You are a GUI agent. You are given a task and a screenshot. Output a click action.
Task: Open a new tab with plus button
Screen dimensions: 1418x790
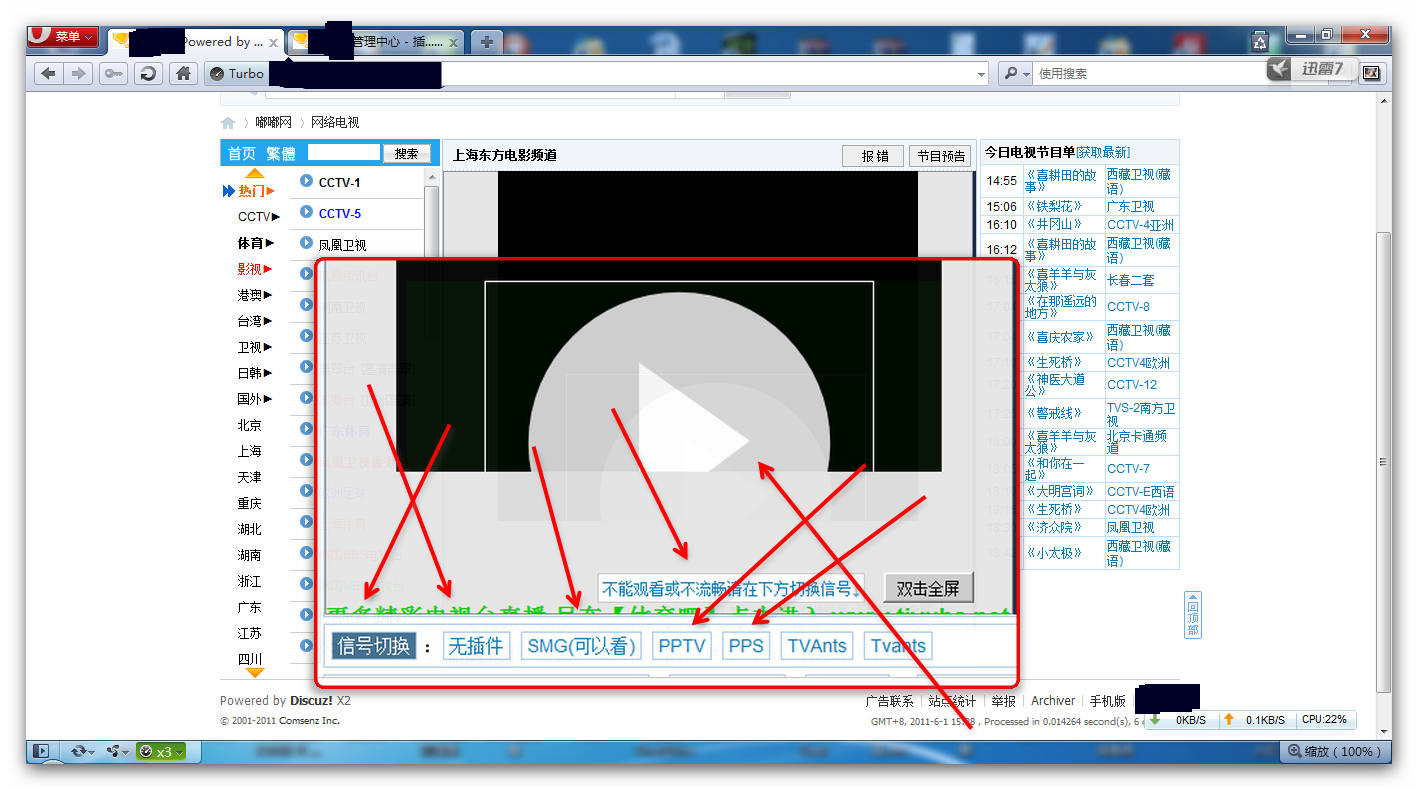(486, 42)
